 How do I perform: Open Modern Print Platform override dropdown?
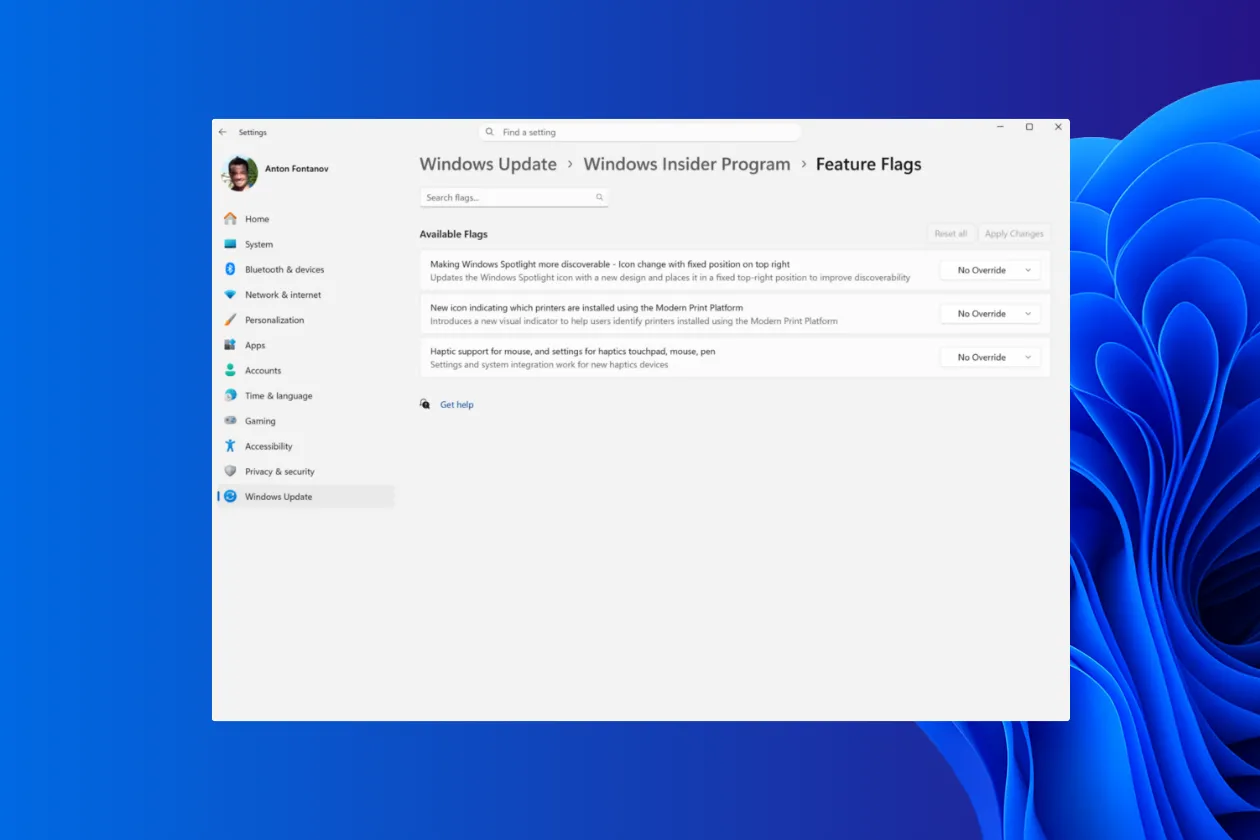coord(990,314)
